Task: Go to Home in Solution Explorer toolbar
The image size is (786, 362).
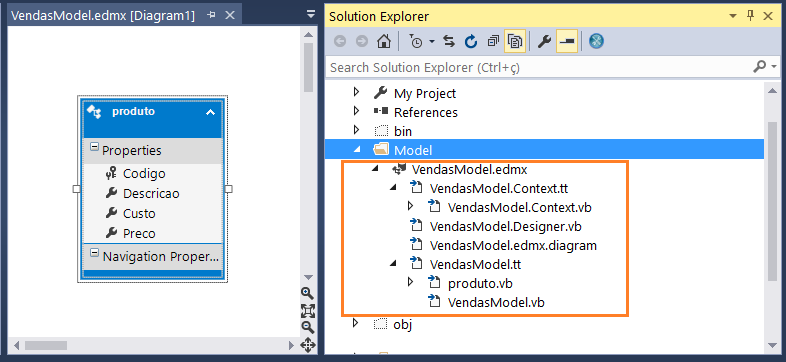Action: [383, 42]
